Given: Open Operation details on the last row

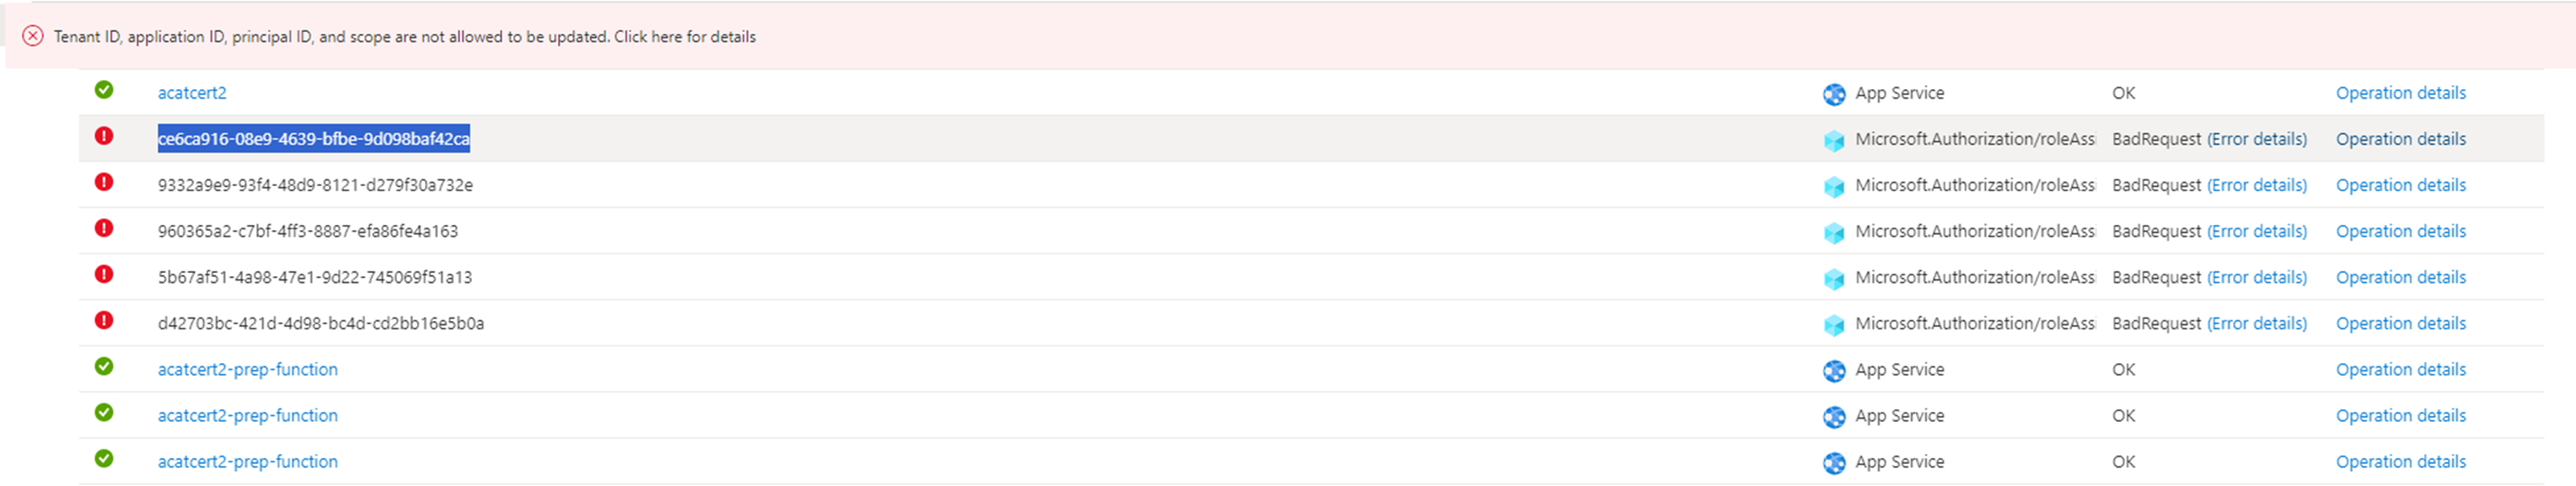Looking at the screenshot, I should point(2401,461).
